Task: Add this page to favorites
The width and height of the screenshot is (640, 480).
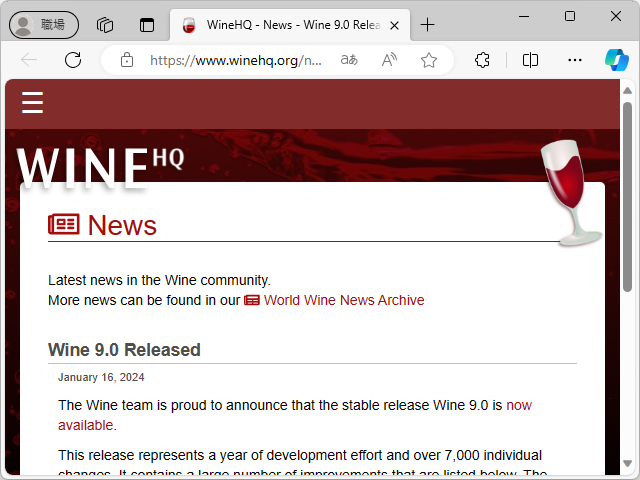Action: pos(429,60)
